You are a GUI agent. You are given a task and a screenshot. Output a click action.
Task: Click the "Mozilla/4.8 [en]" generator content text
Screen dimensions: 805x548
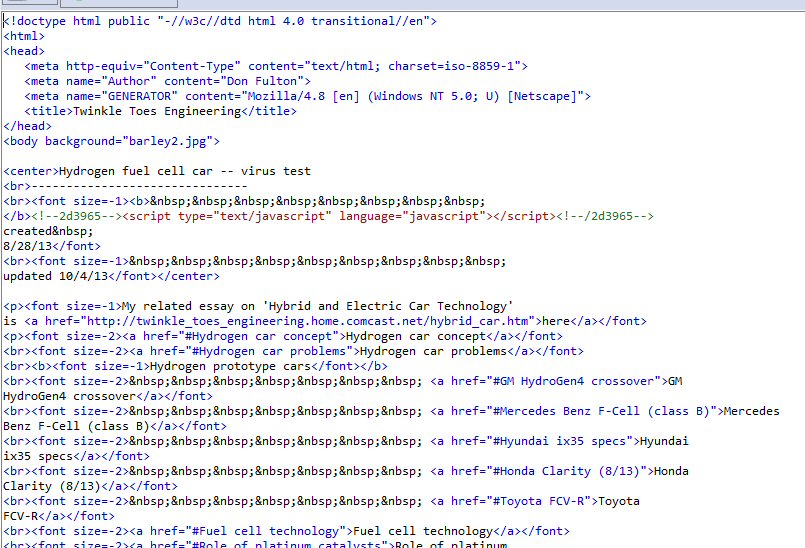coord(303,96)
